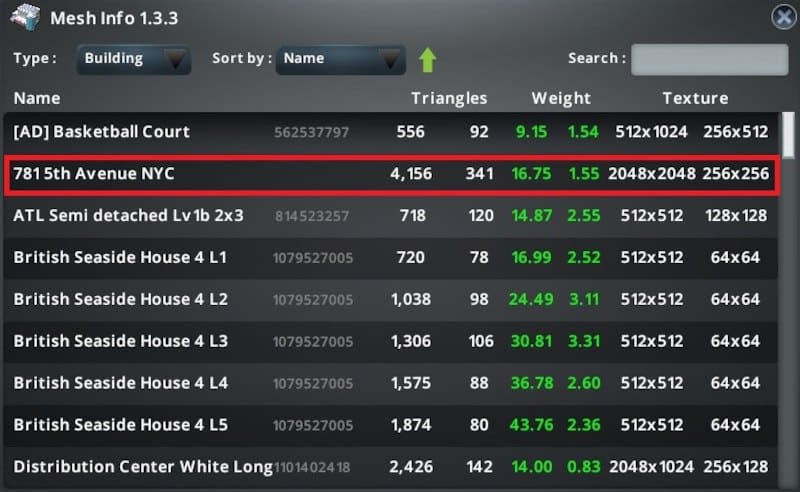Open workshop ID 562537797 link

(312, 133)
